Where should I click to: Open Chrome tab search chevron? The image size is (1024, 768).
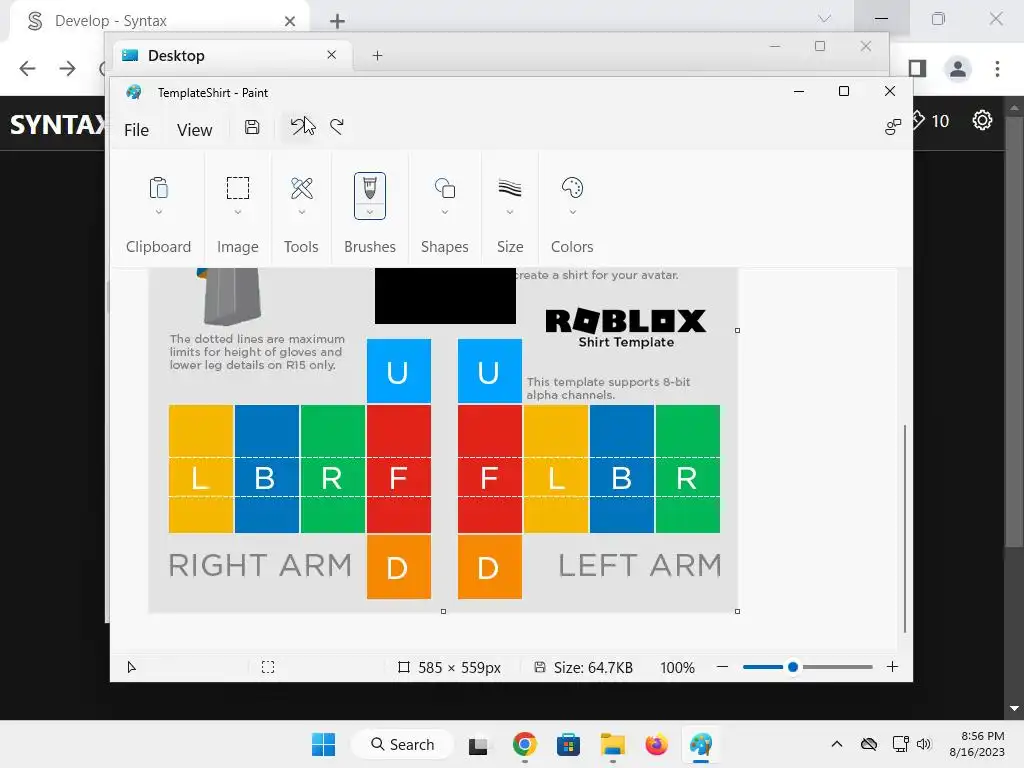pyautogui.click(x=825, y=19)
